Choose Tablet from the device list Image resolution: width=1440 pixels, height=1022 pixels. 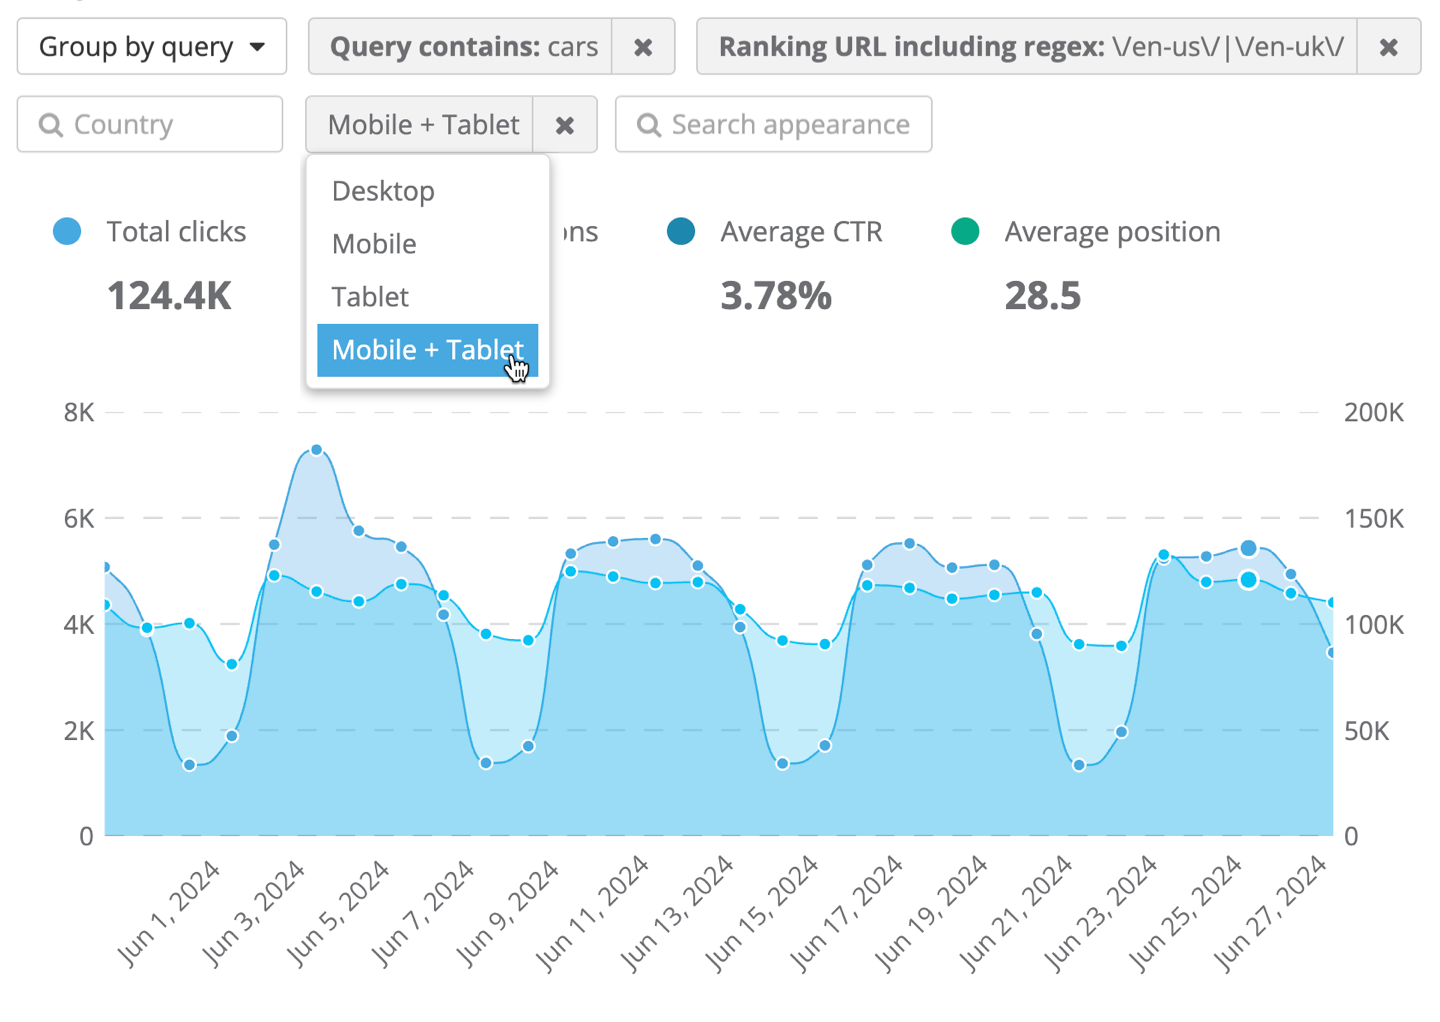point(428,297)
